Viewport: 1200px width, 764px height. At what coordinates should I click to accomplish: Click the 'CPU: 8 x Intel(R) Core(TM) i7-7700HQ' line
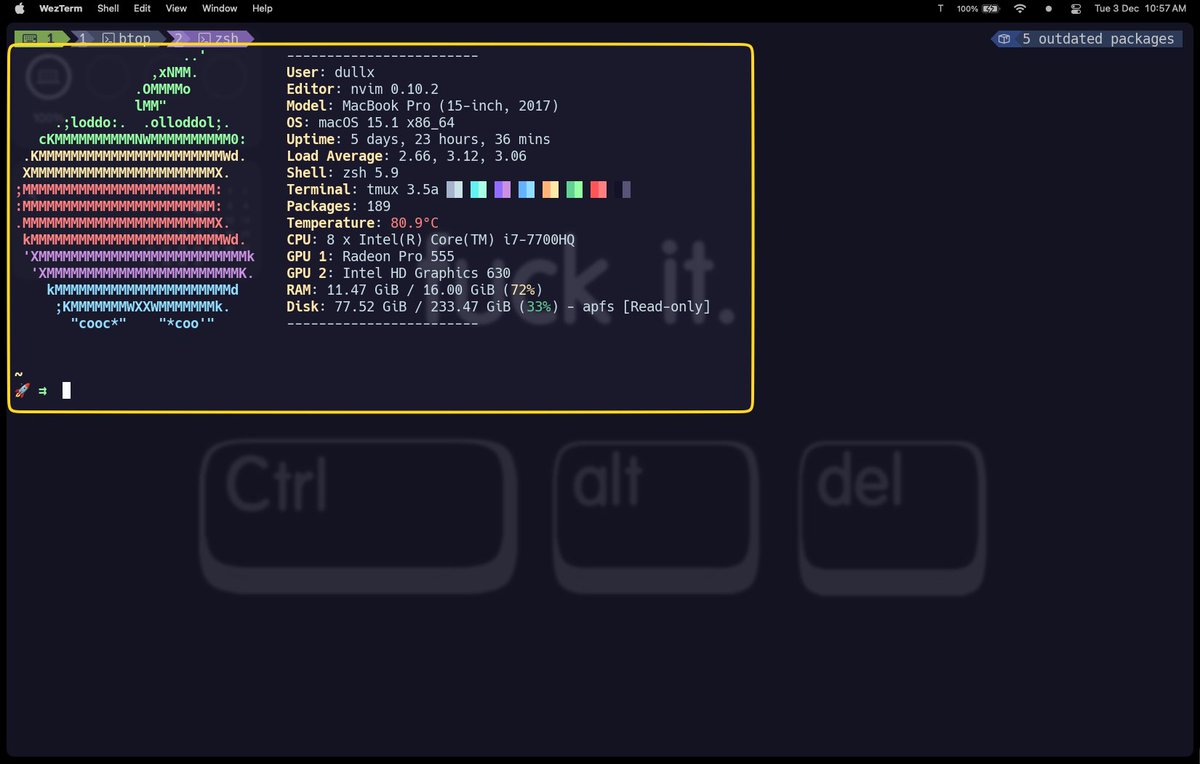pos(430,240)
